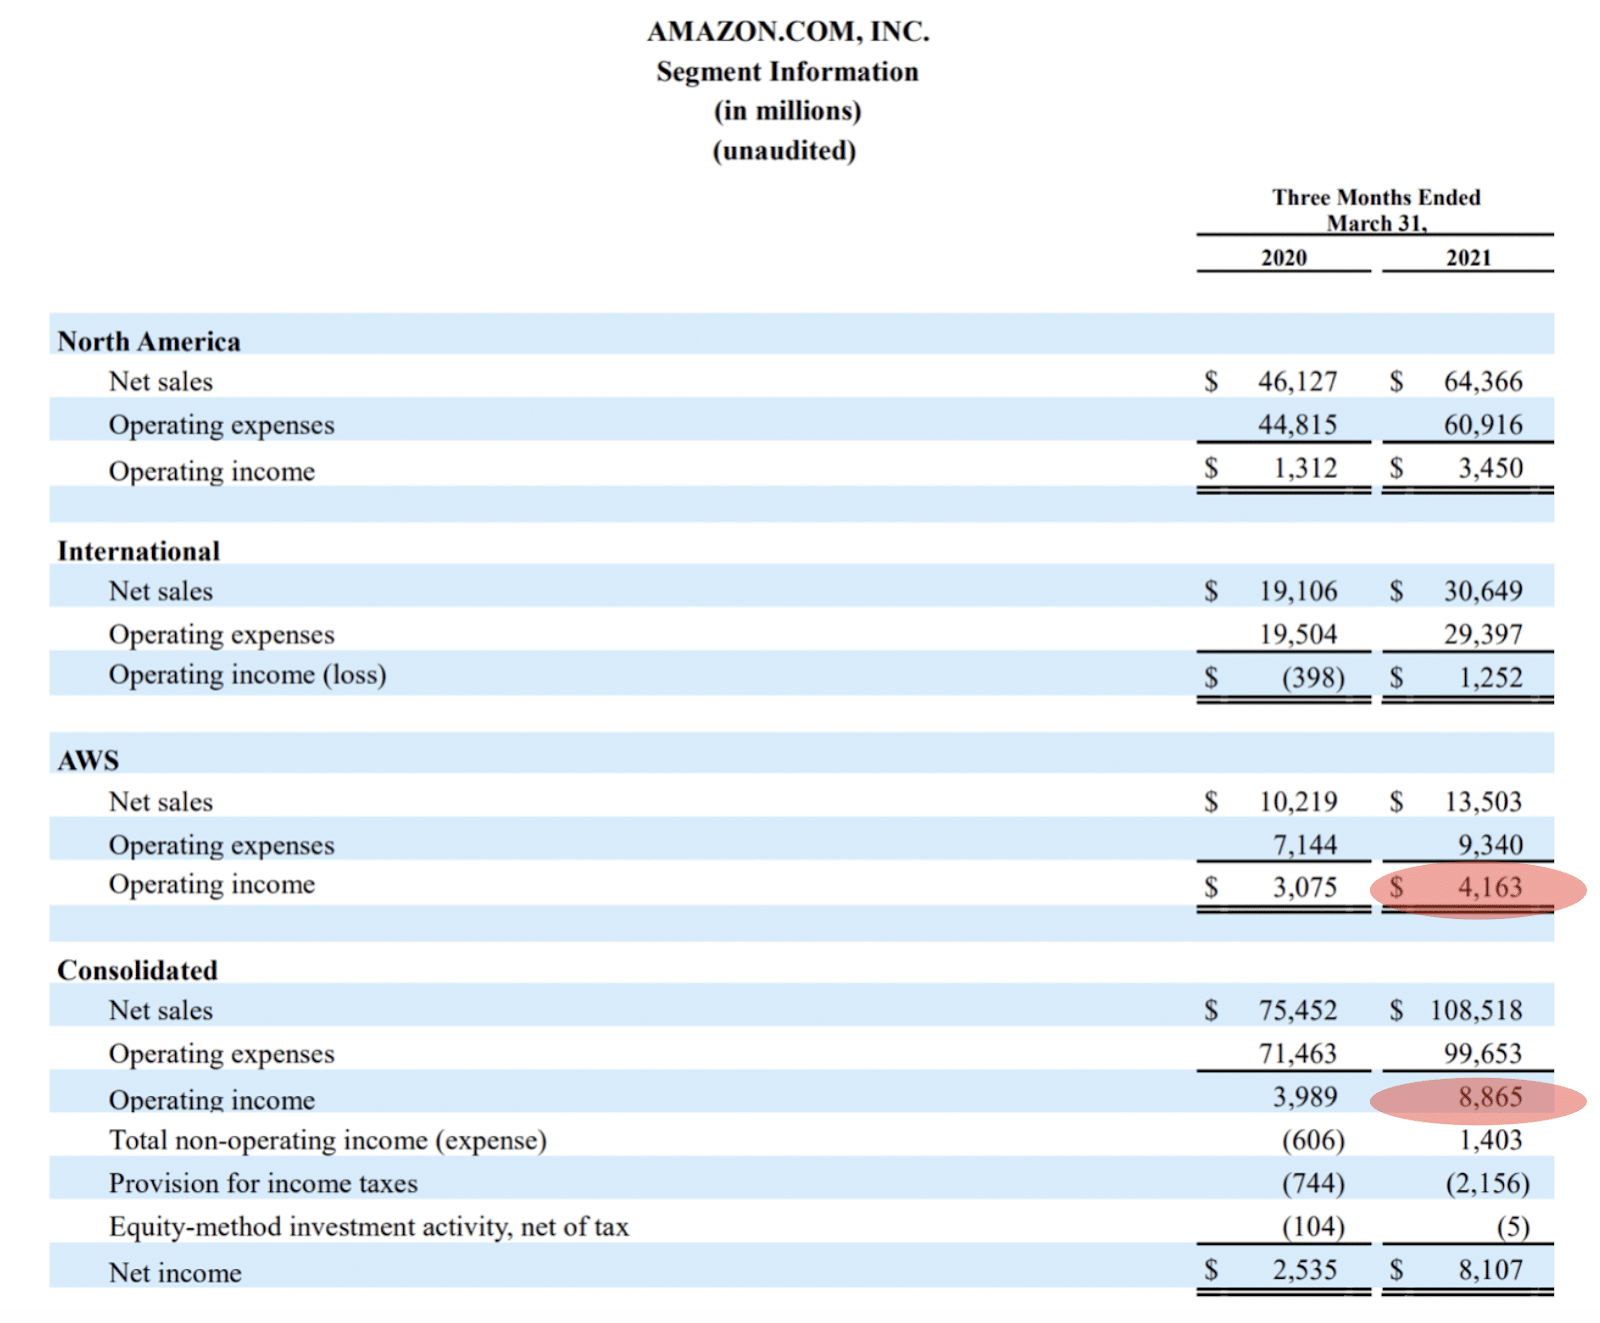This screenshot has height=1323, width=1600.
Task: Click the (in millions) subtitle
Action: tap(787, 111)
